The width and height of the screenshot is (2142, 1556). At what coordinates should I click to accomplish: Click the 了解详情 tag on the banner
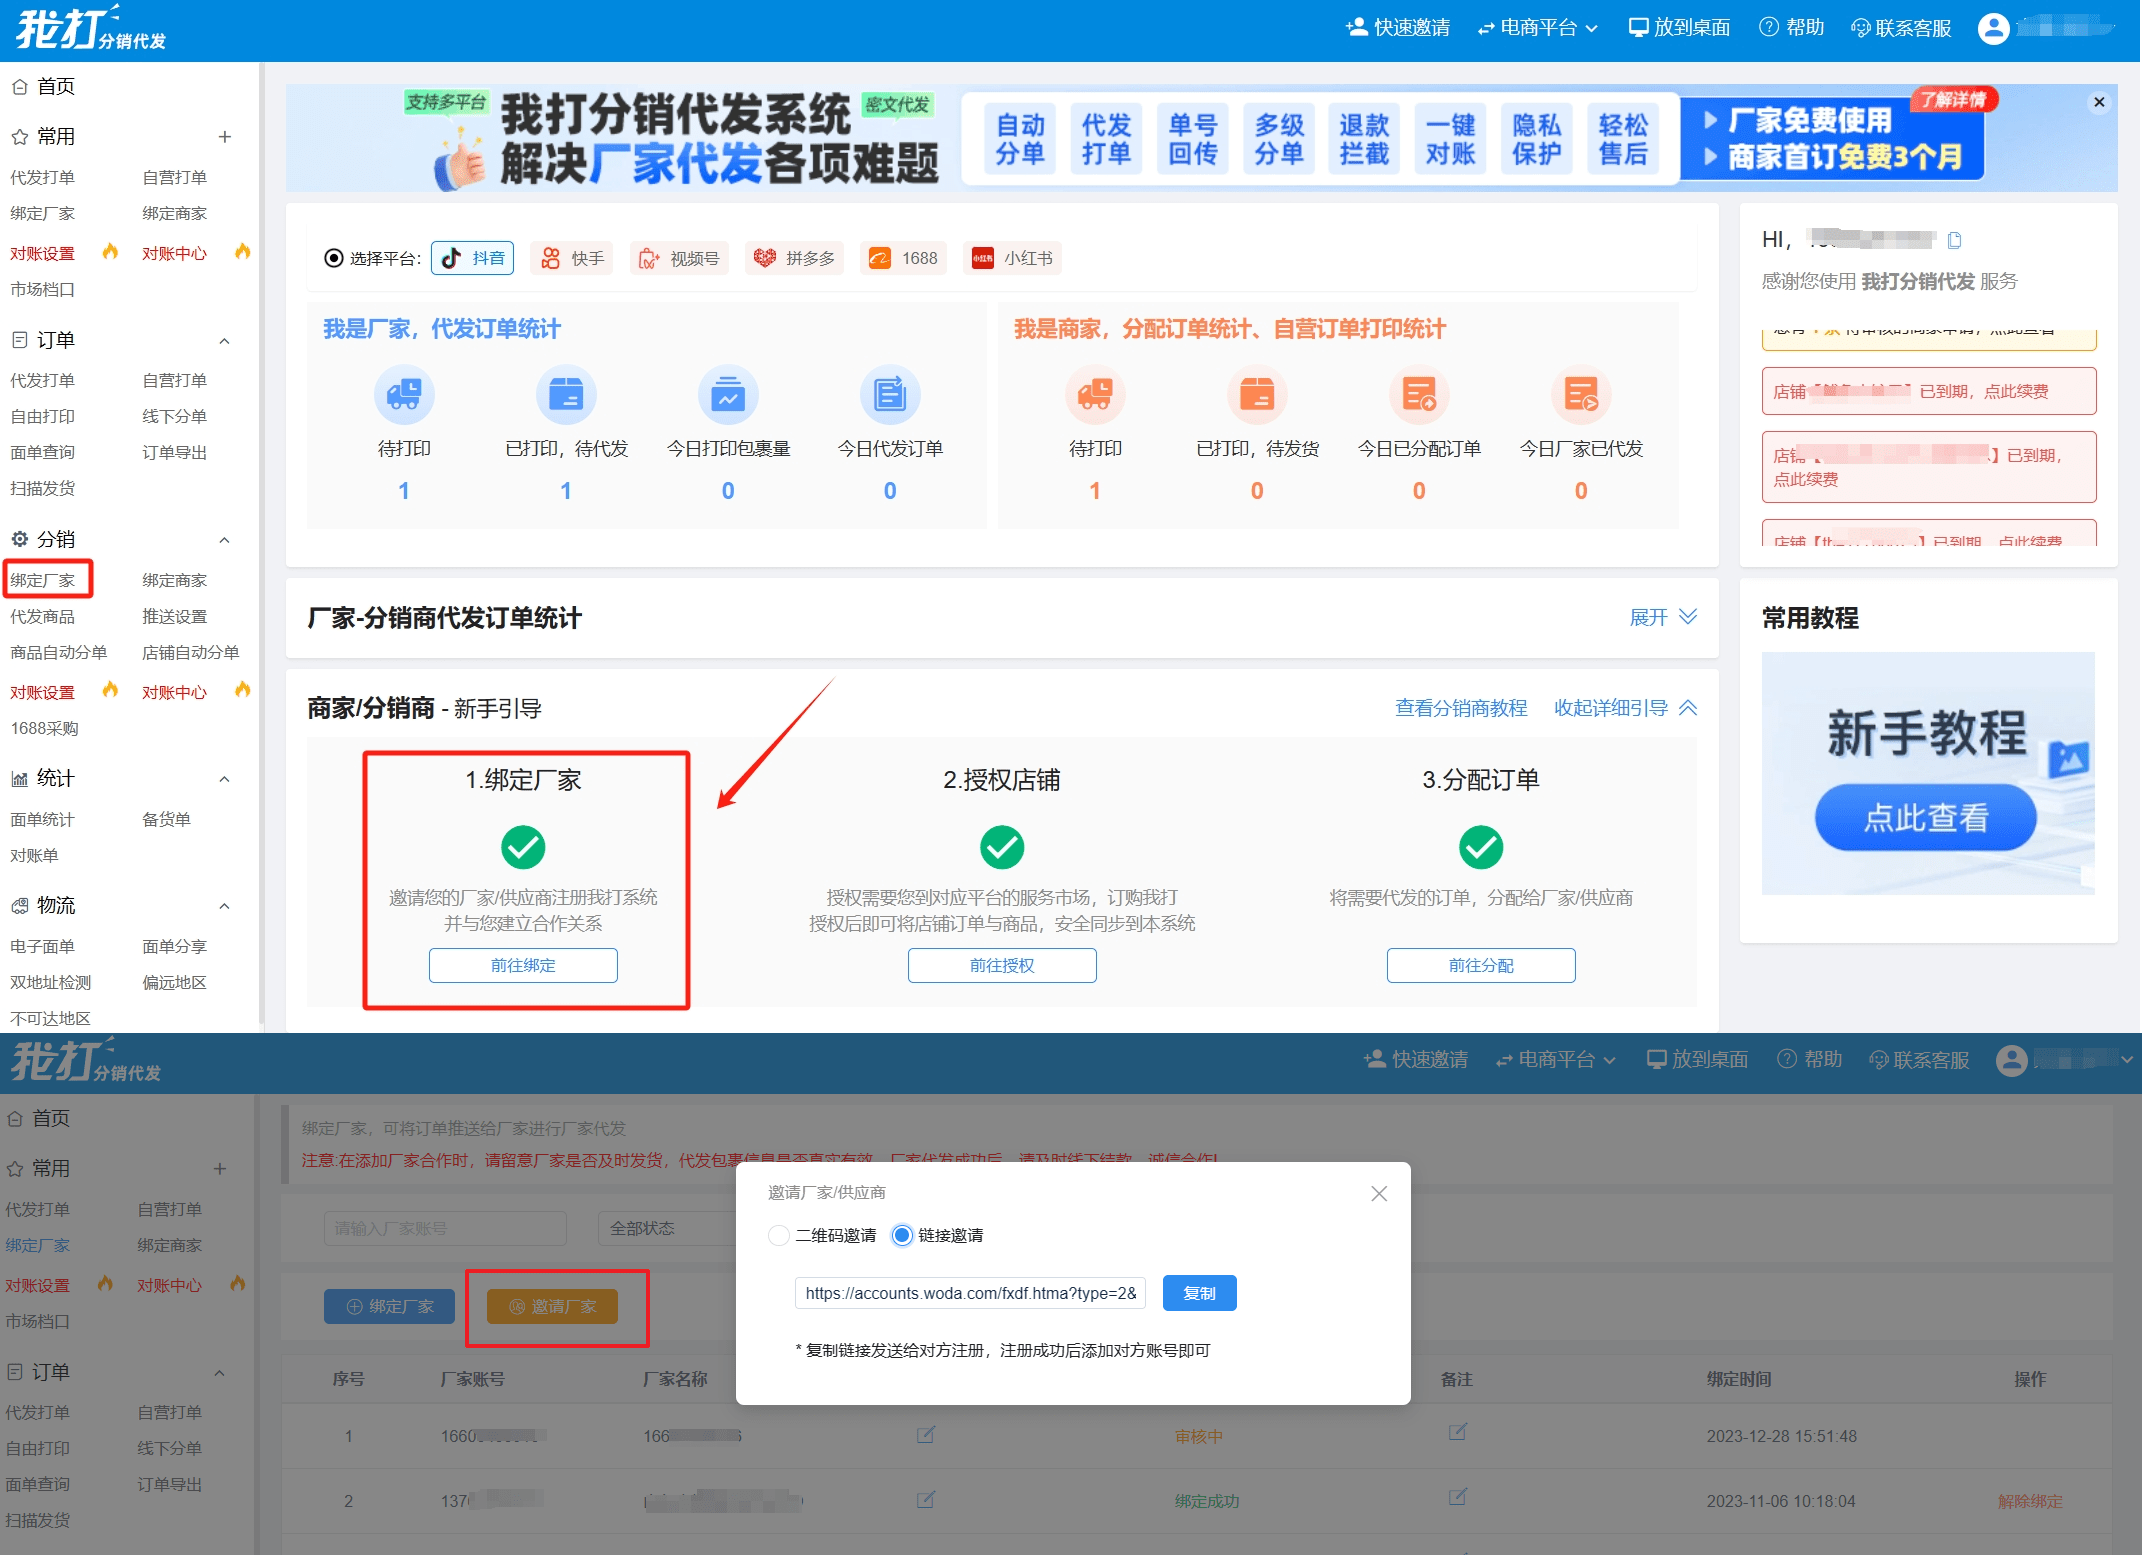(x=1953, y=99)
